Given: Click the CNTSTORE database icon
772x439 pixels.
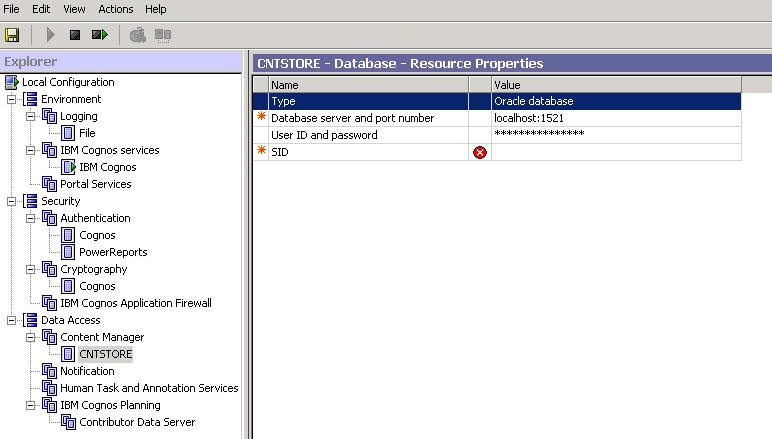Looking at the screenshot, I should pos(68,354).
